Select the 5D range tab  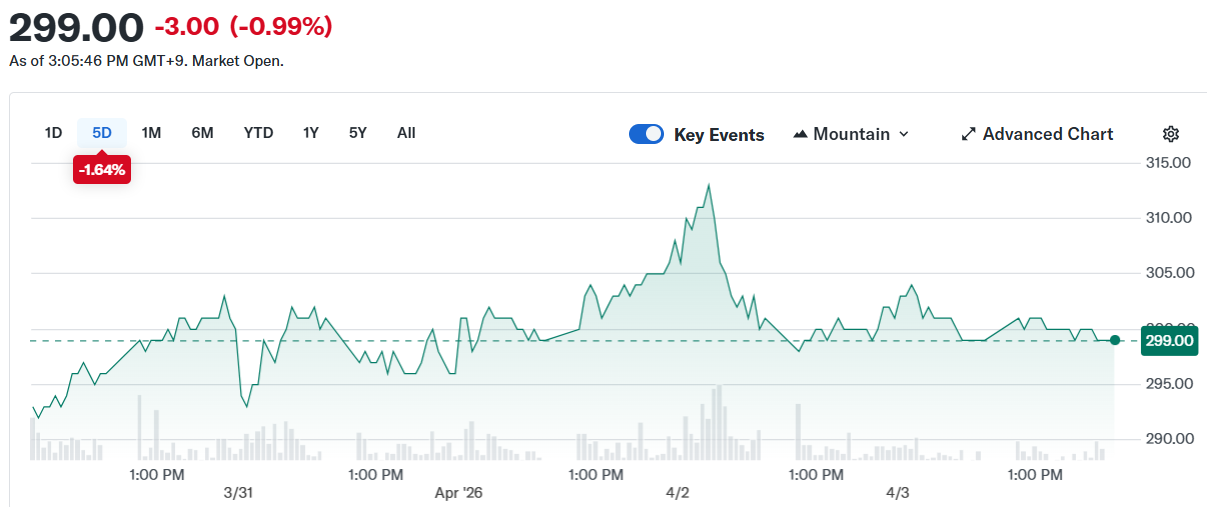point(102,133)
